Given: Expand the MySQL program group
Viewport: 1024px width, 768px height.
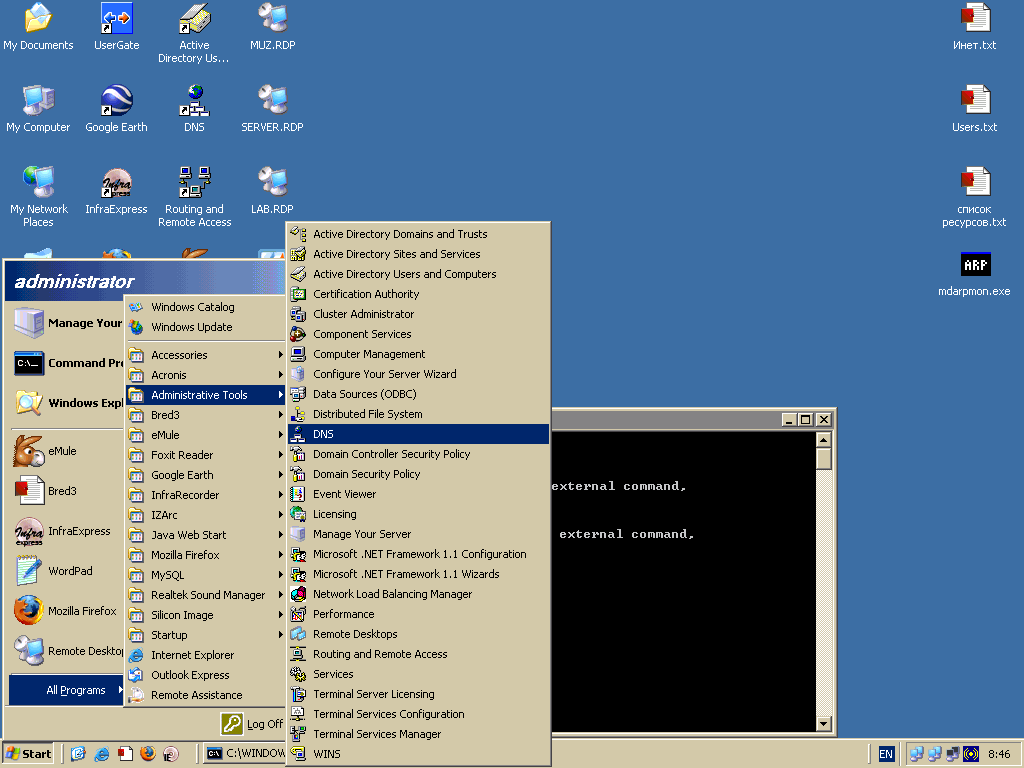Looking at the screenshot, I should pyautogui.click(x=206, y=575).
